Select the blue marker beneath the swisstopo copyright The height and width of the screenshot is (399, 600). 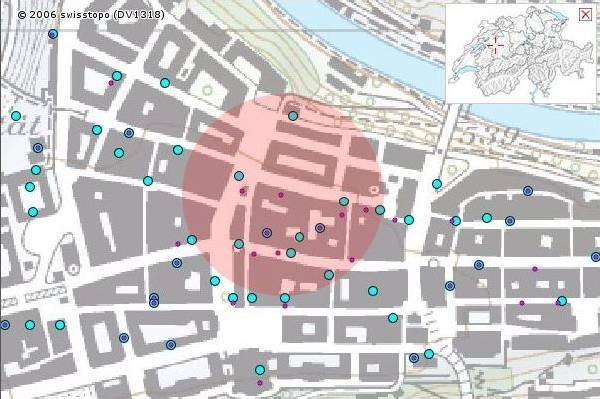click(53, 34)
